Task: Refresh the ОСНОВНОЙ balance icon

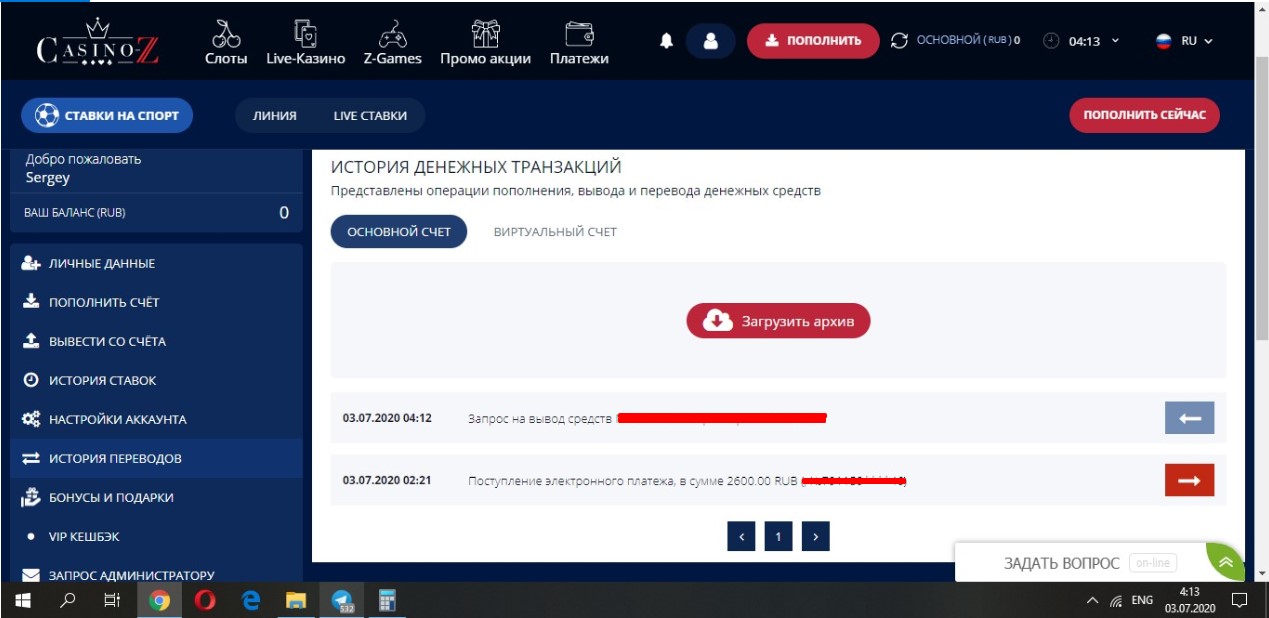Action: 899,41
